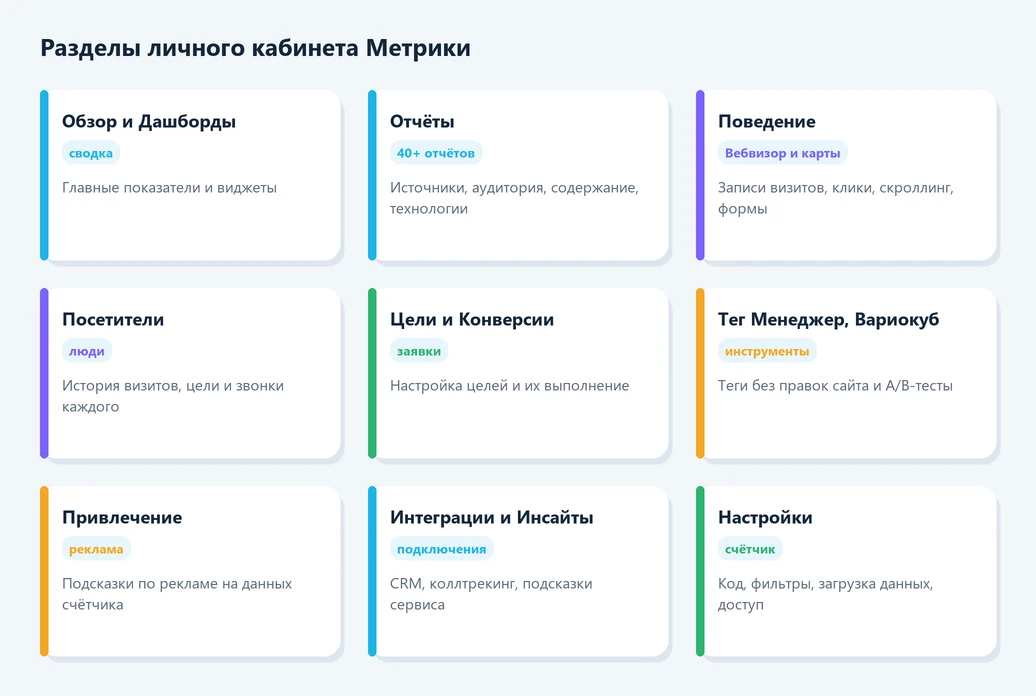Select description "Источники, аудитория, содержание, технологии"
The image size is (1036, 696).
(x=514, y=198)
